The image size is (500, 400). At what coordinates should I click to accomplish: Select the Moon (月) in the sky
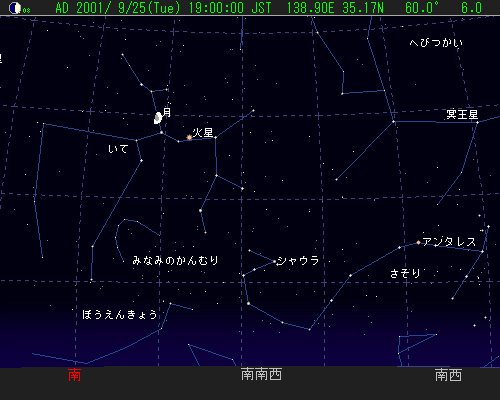(158, 118)
